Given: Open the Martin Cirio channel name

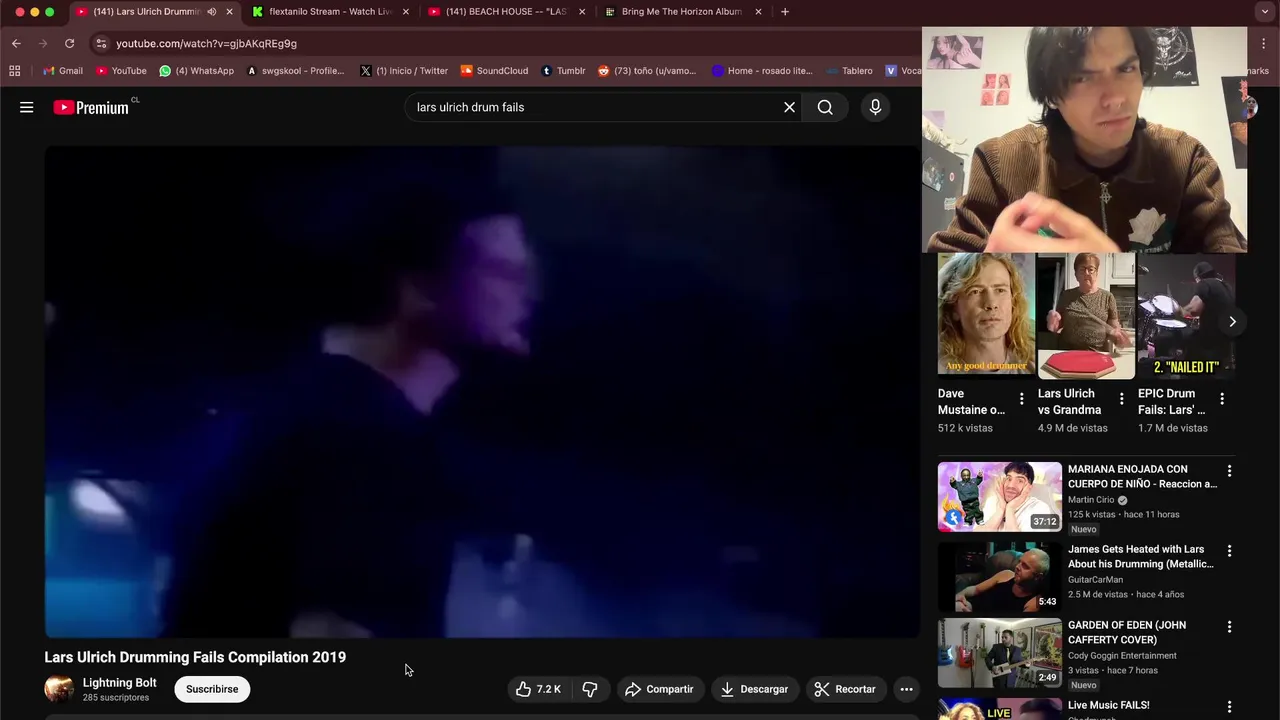Looking at the screenshot, I should 1091,500.
